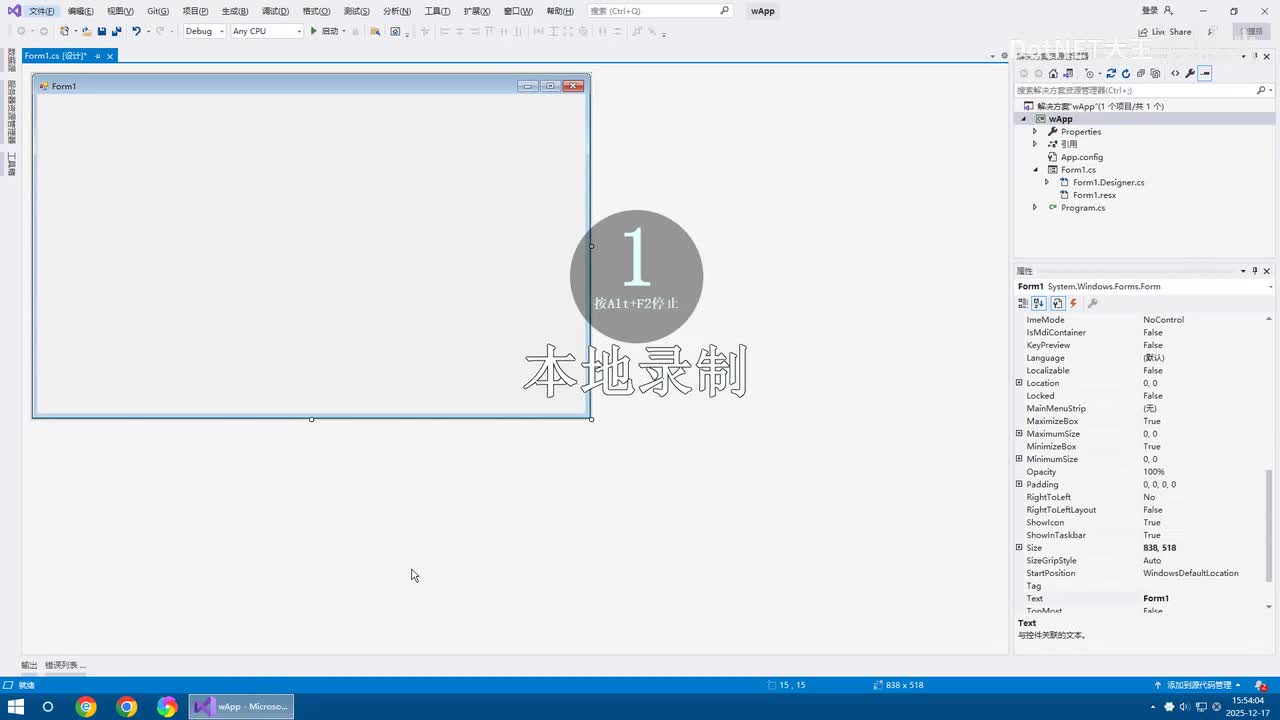The image size is (1280, 720).
Task: Expand MaximumSize property plus box
Action: coord(1019,434)
